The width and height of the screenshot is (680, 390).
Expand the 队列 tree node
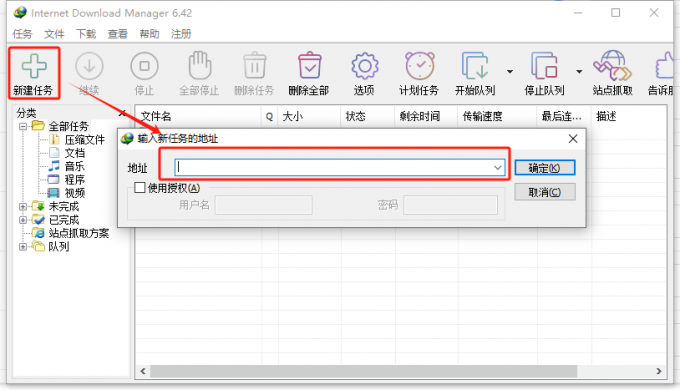click(23, 247)
